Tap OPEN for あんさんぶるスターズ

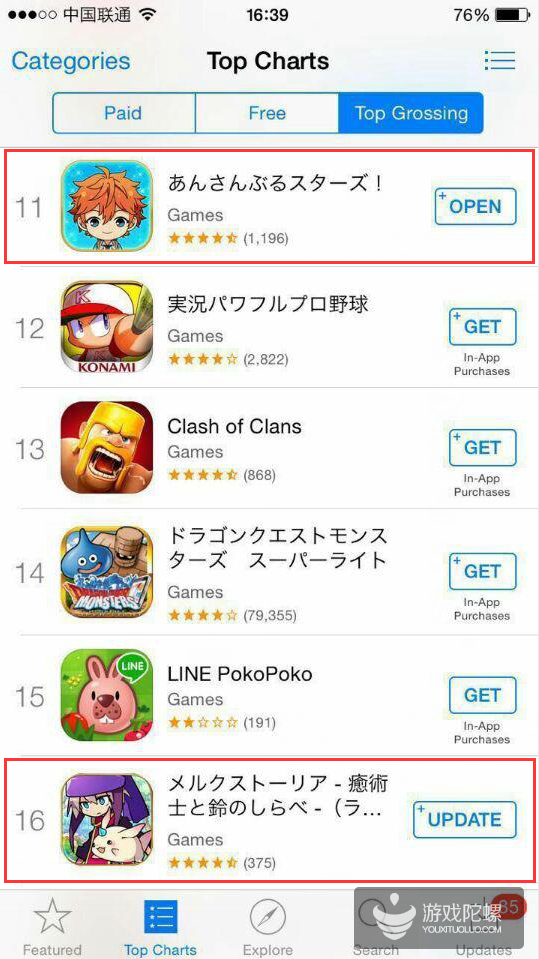click(x=475, y=207)
